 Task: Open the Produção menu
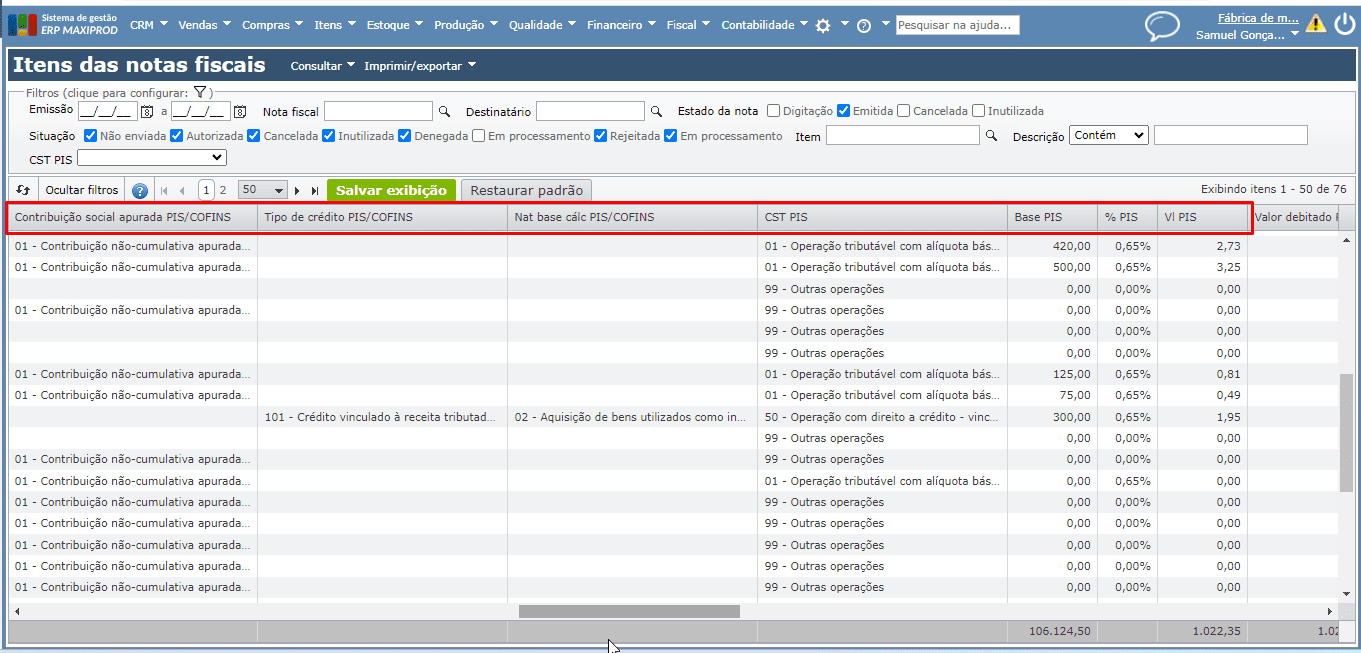point(466,25)
